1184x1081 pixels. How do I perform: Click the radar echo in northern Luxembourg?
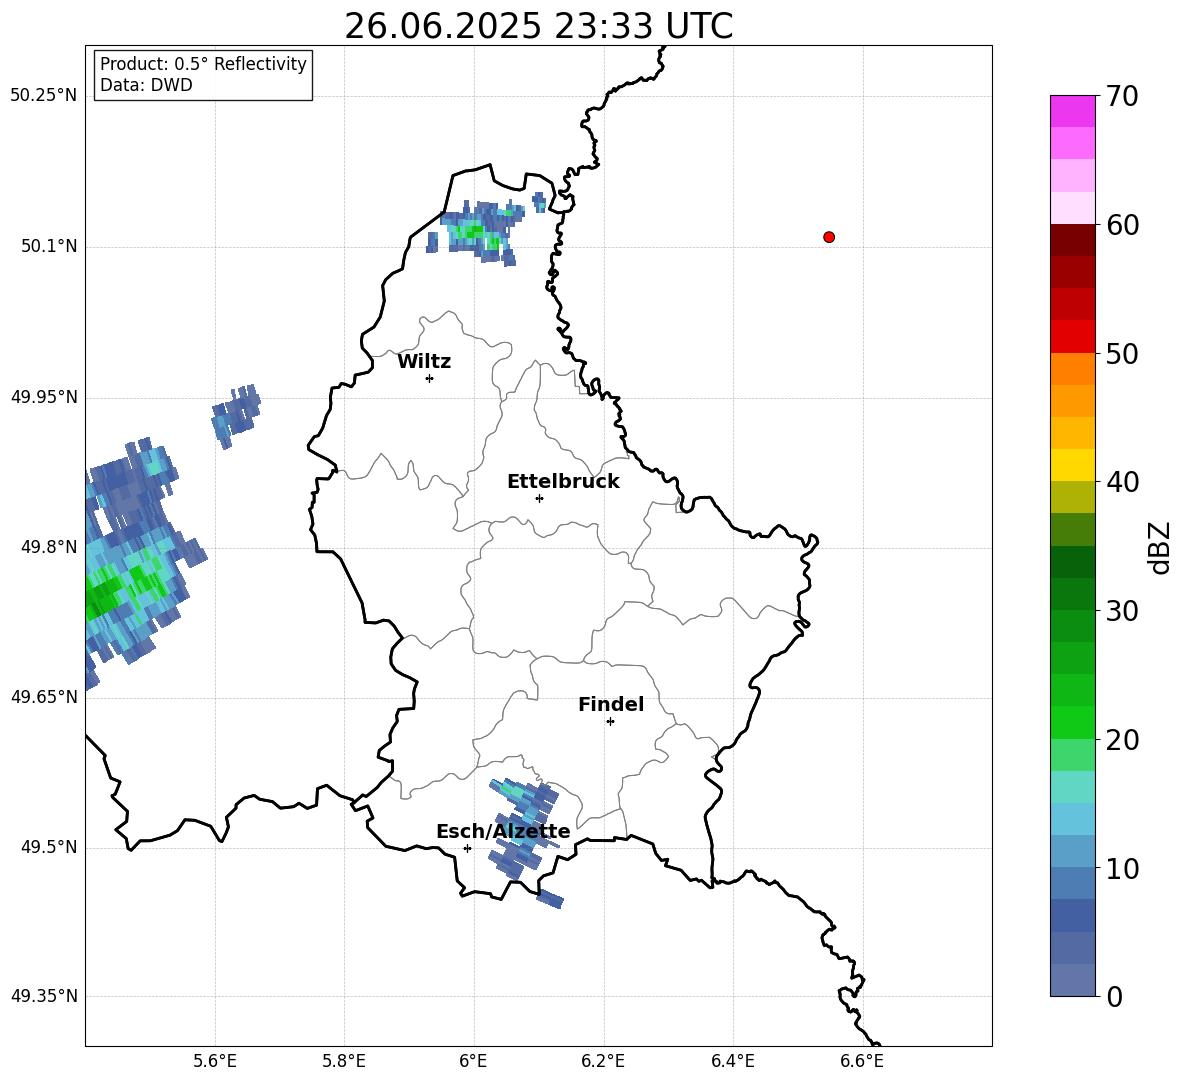click(480, 231)
